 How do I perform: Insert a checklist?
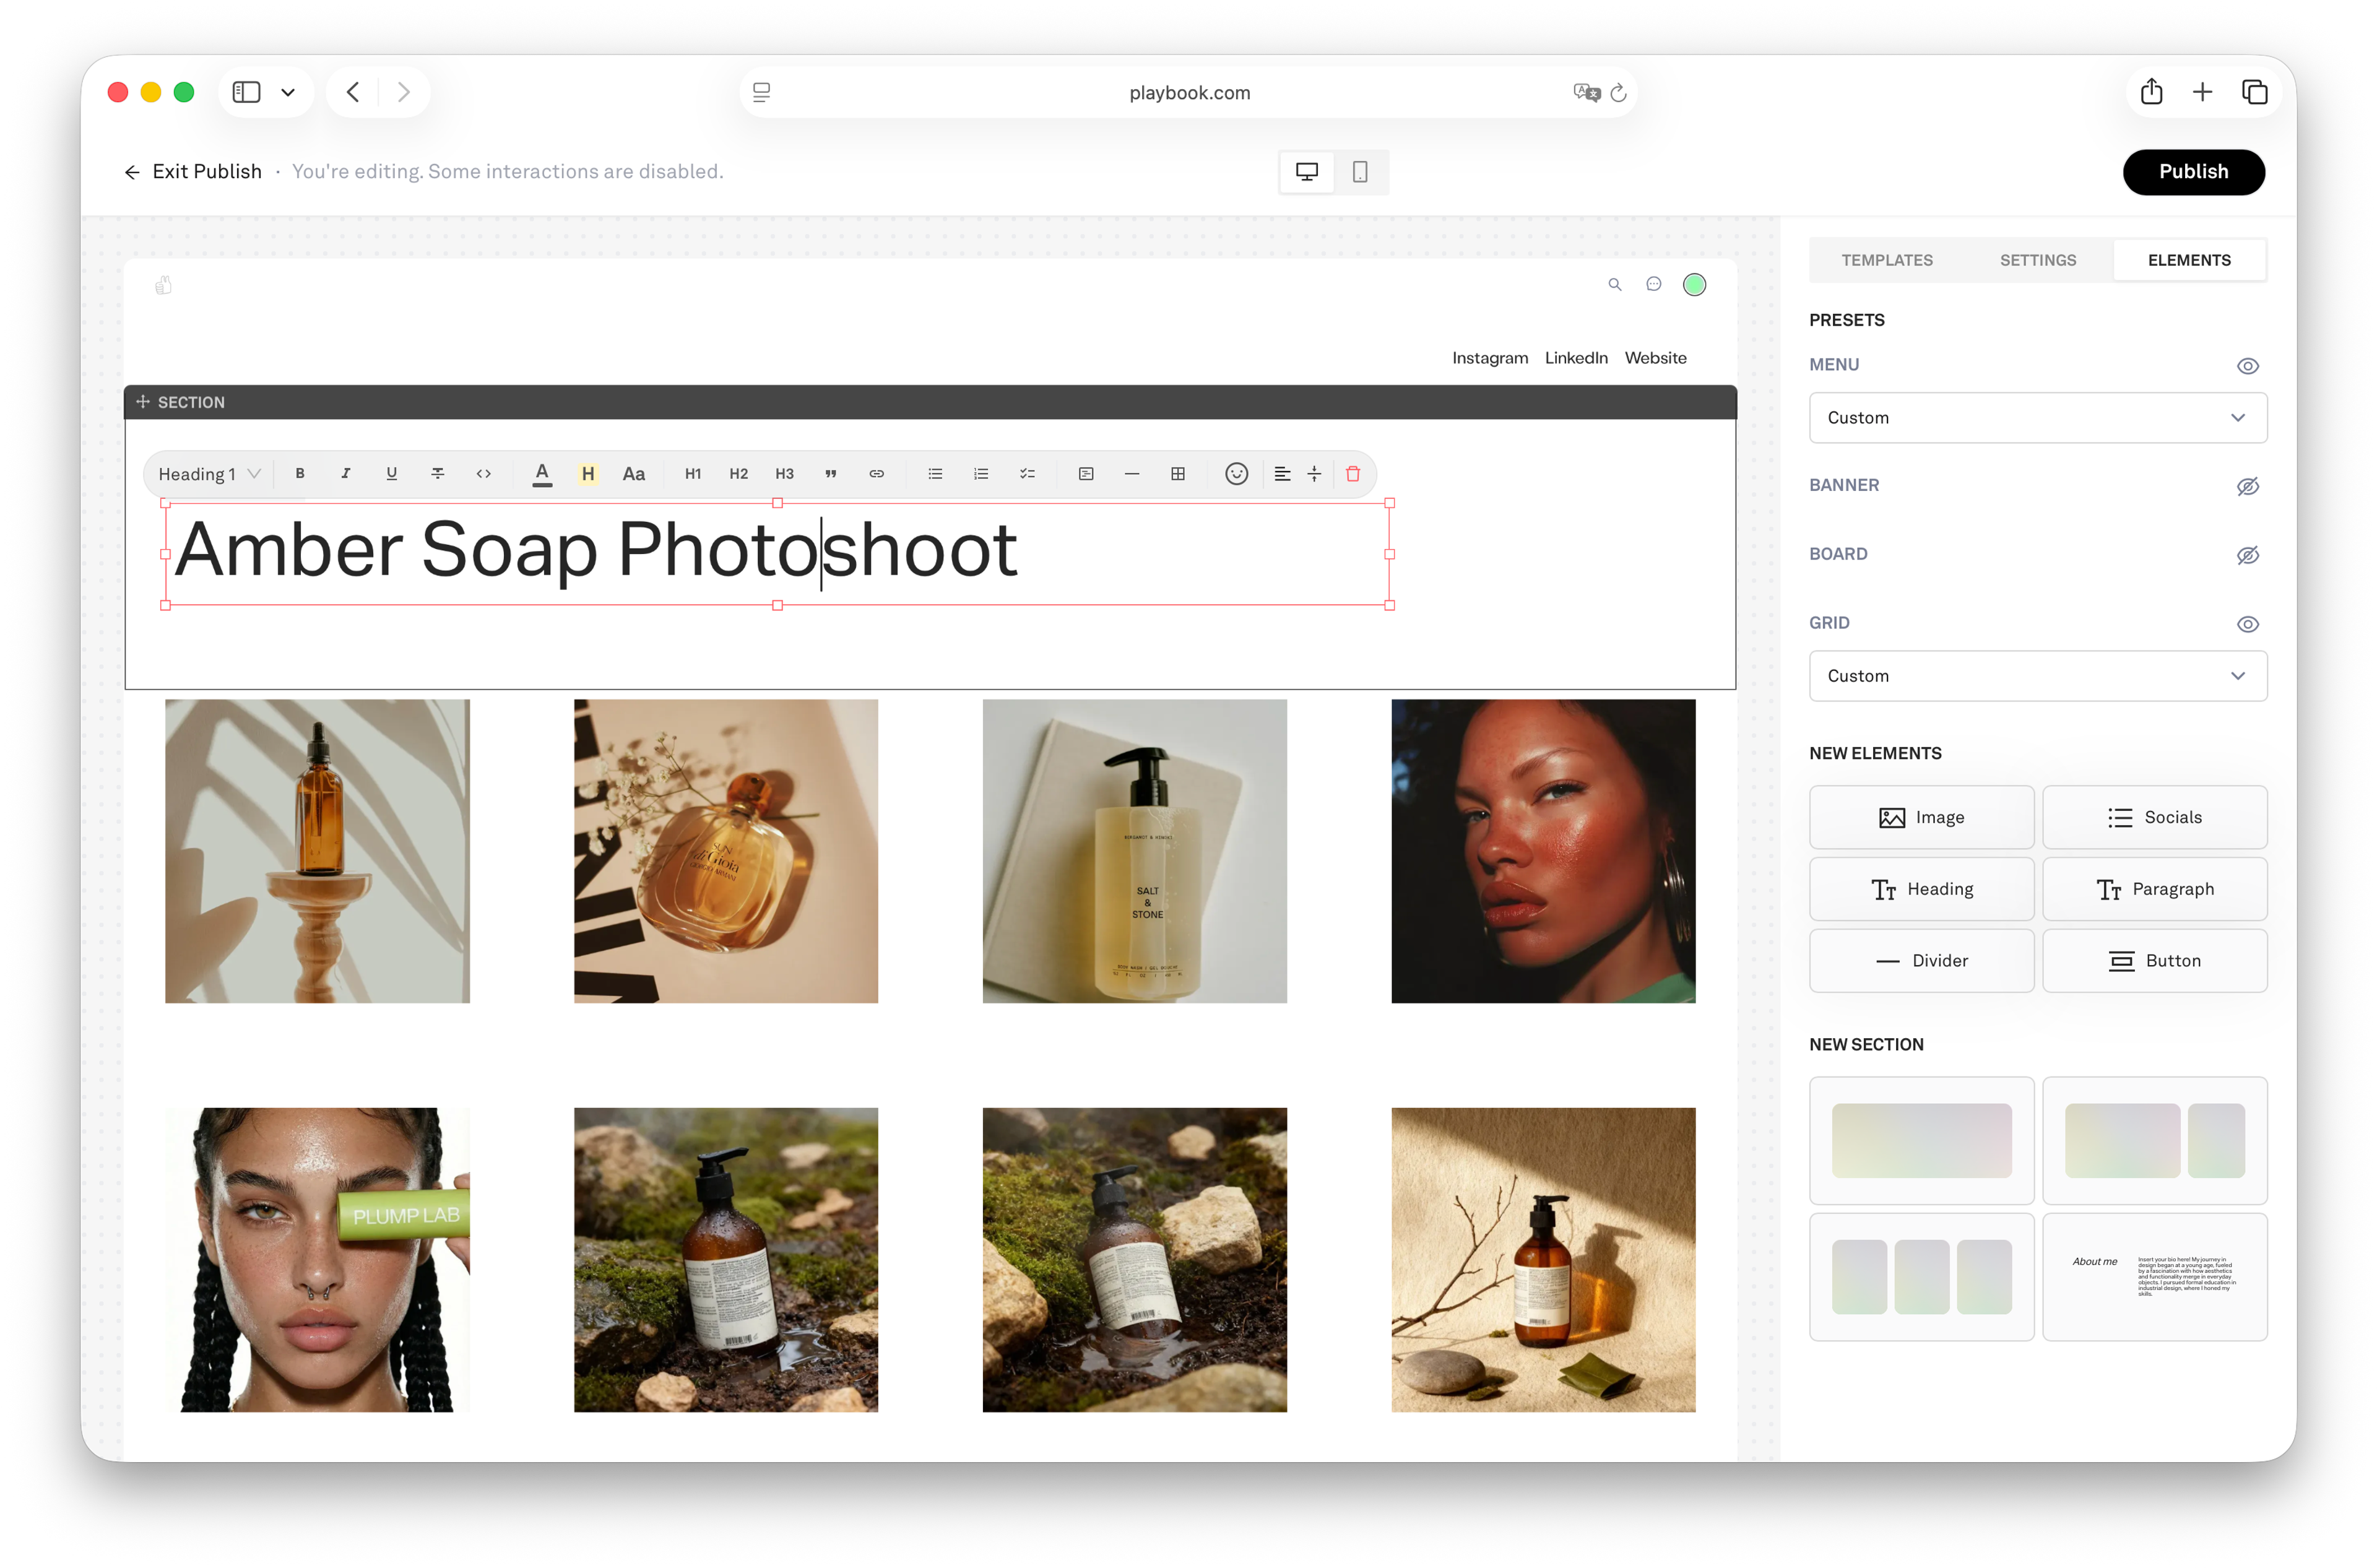(x=1027, y=474)
